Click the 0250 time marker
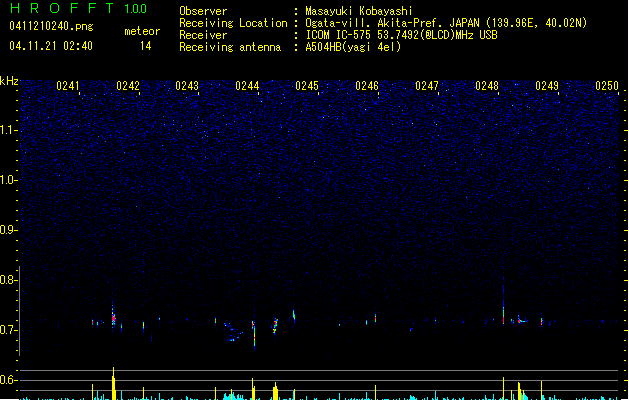Image resolution: width=629 pixels, height=400 pixels. tap(607, 86)
